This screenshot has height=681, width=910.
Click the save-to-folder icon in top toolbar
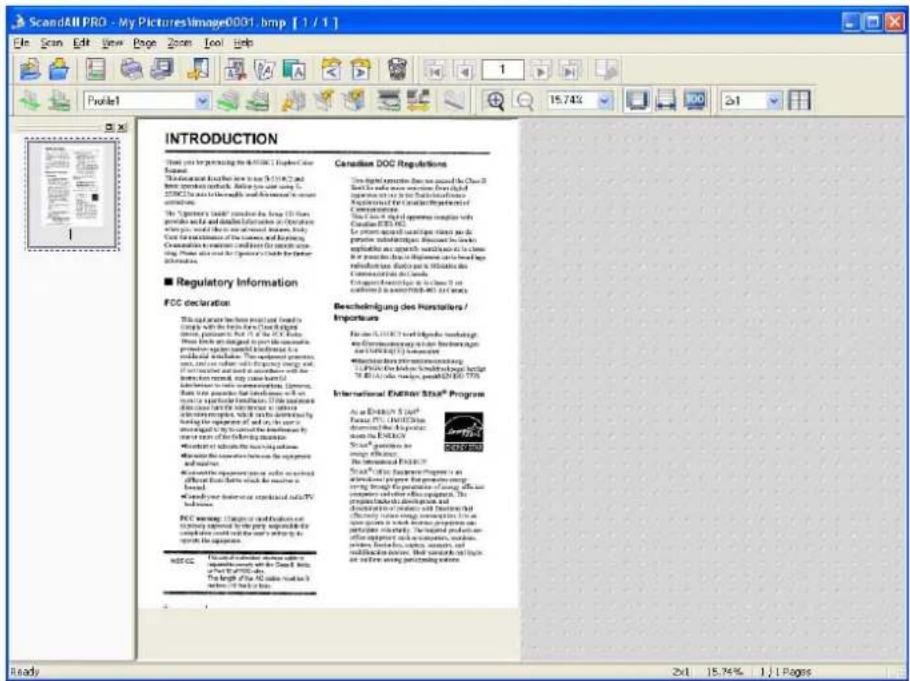[59, 71]
